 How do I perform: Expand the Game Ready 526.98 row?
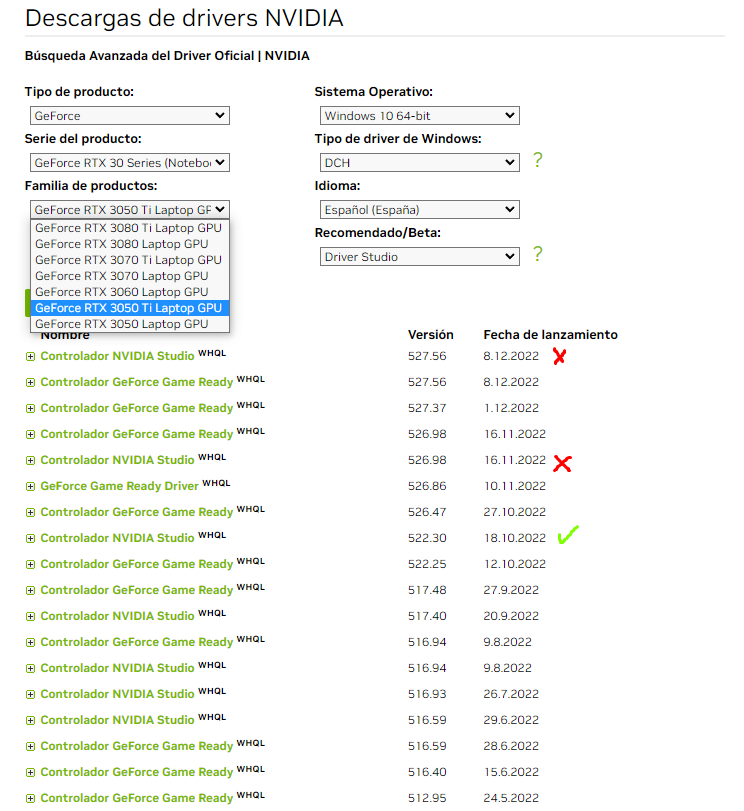tap(31, 434)
